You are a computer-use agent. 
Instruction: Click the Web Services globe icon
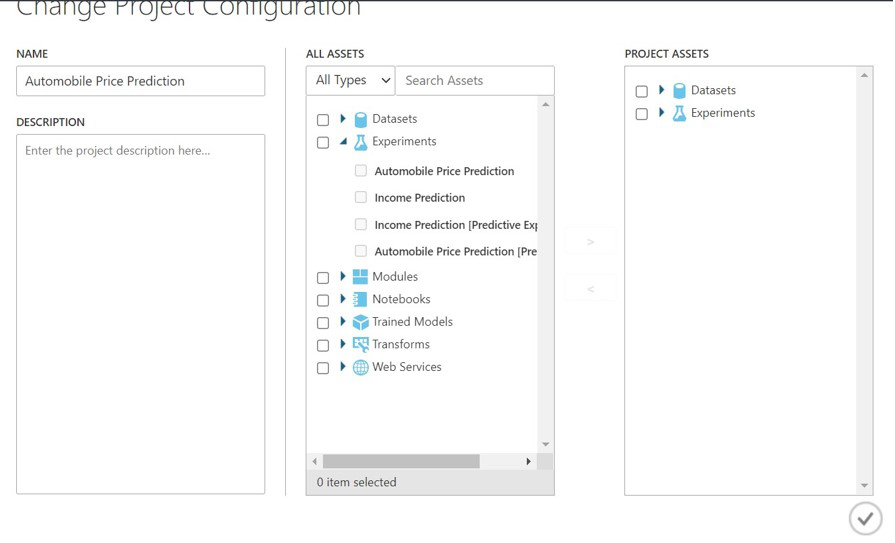pyautogui.click(x=360, y=368)
